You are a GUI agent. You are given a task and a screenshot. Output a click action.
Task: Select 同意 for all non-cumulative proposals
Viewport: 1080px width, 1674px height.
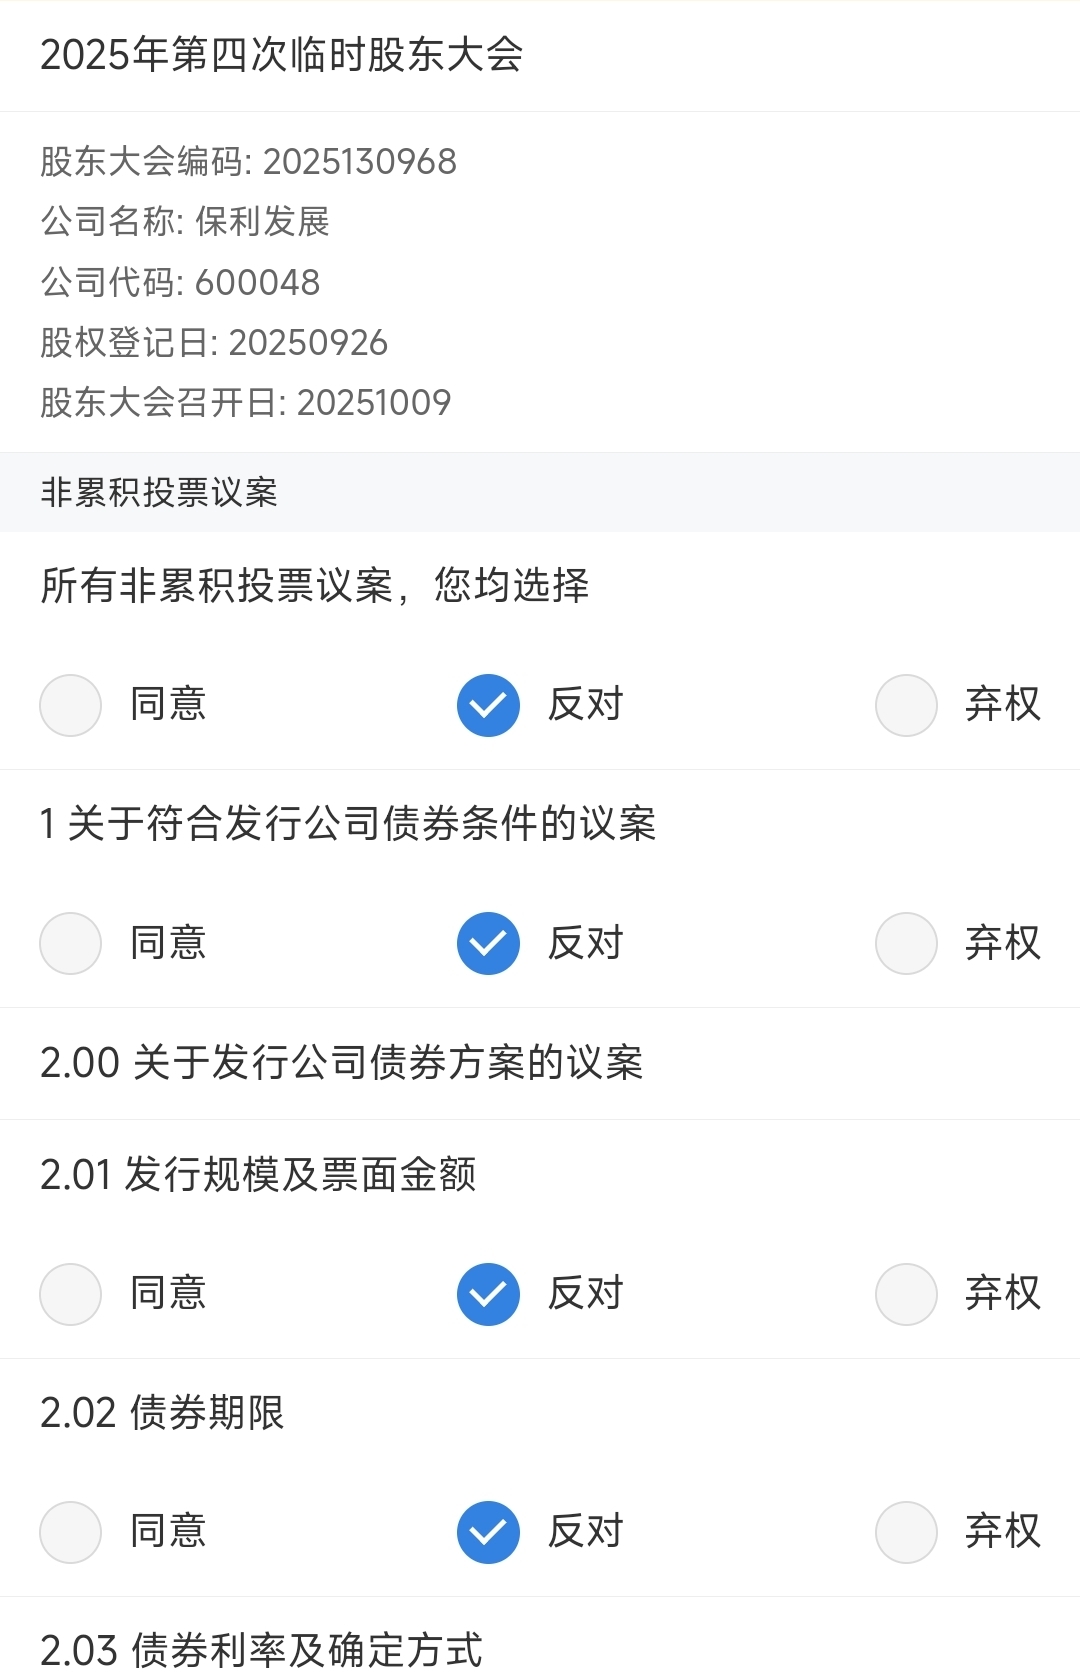click(71, 705)
